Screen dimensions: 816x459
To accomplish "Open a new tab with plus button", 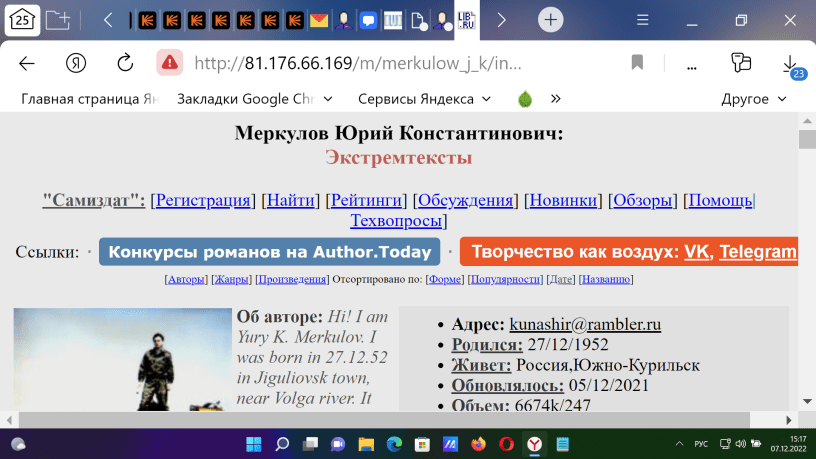I will pyautogui.click(x=550, y=20).
